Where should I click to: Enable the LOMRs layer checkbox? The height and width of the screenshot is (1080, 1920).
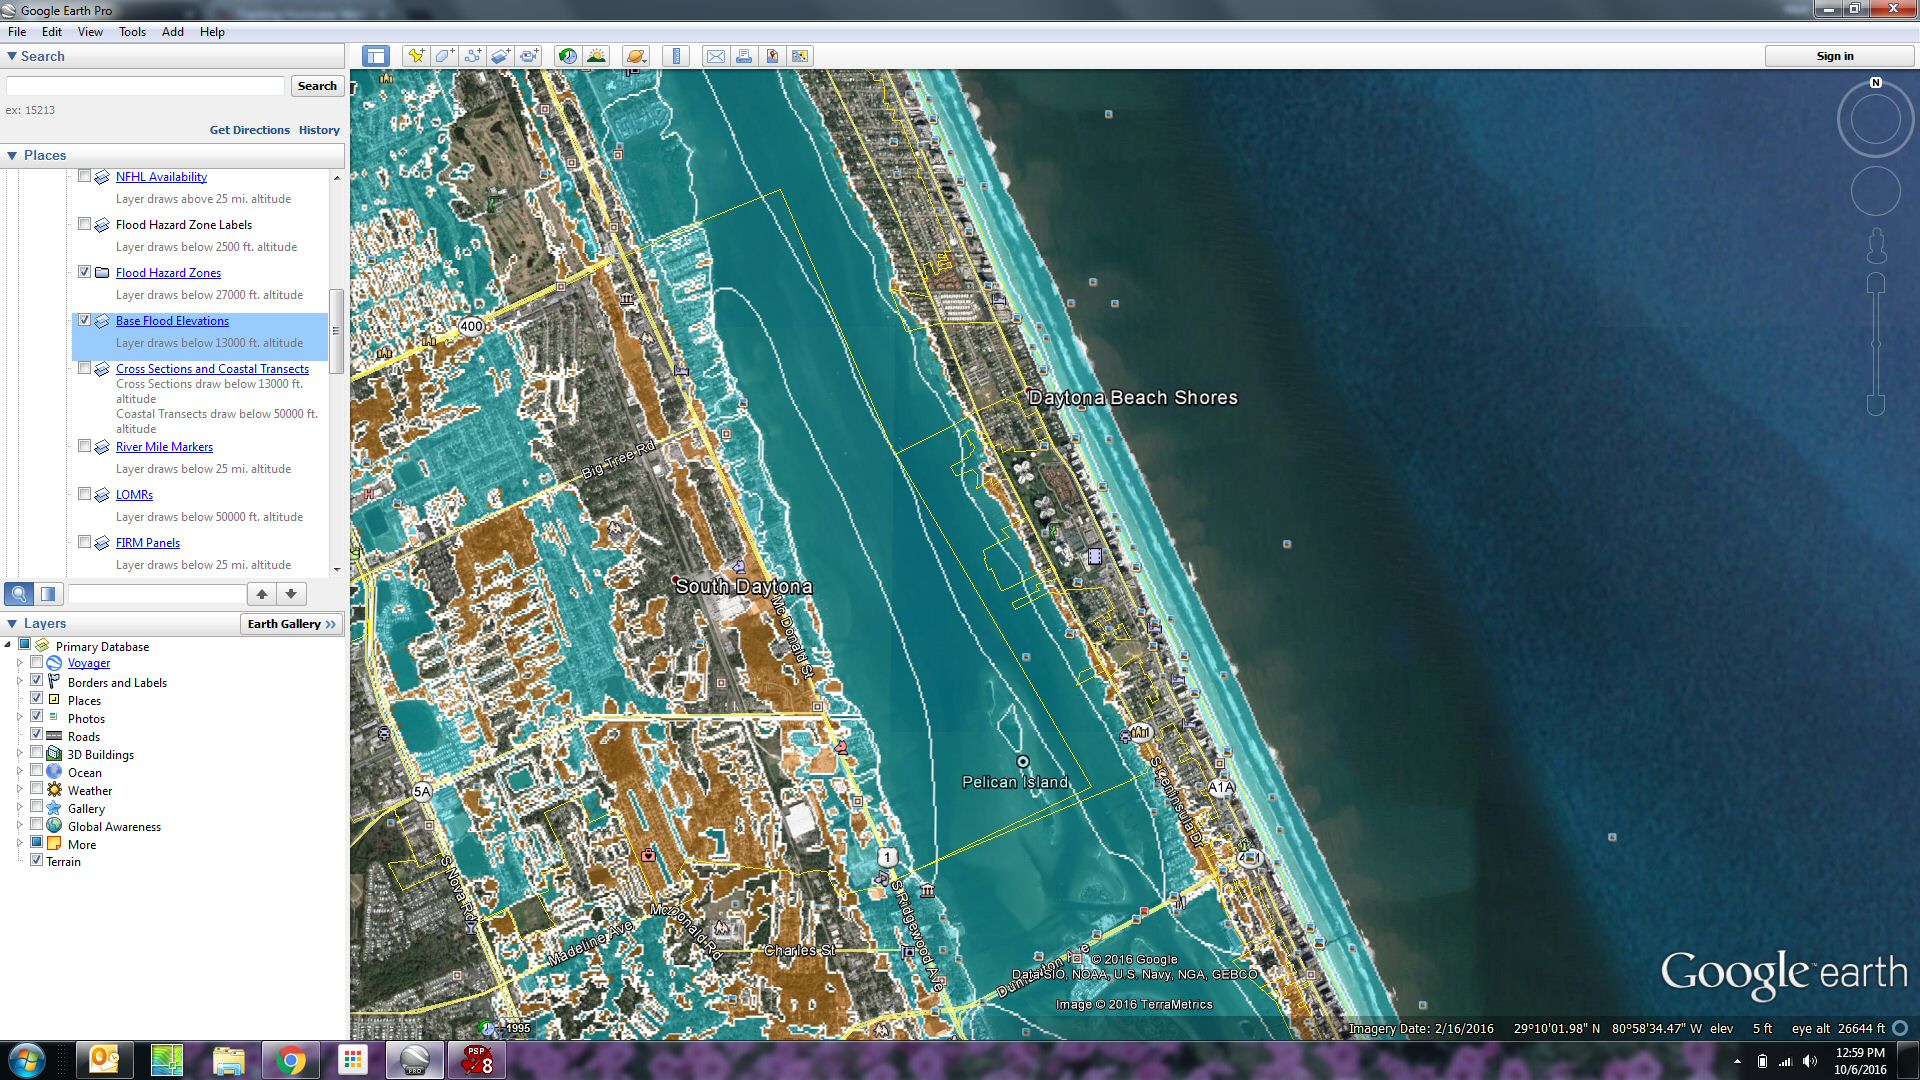84,494
